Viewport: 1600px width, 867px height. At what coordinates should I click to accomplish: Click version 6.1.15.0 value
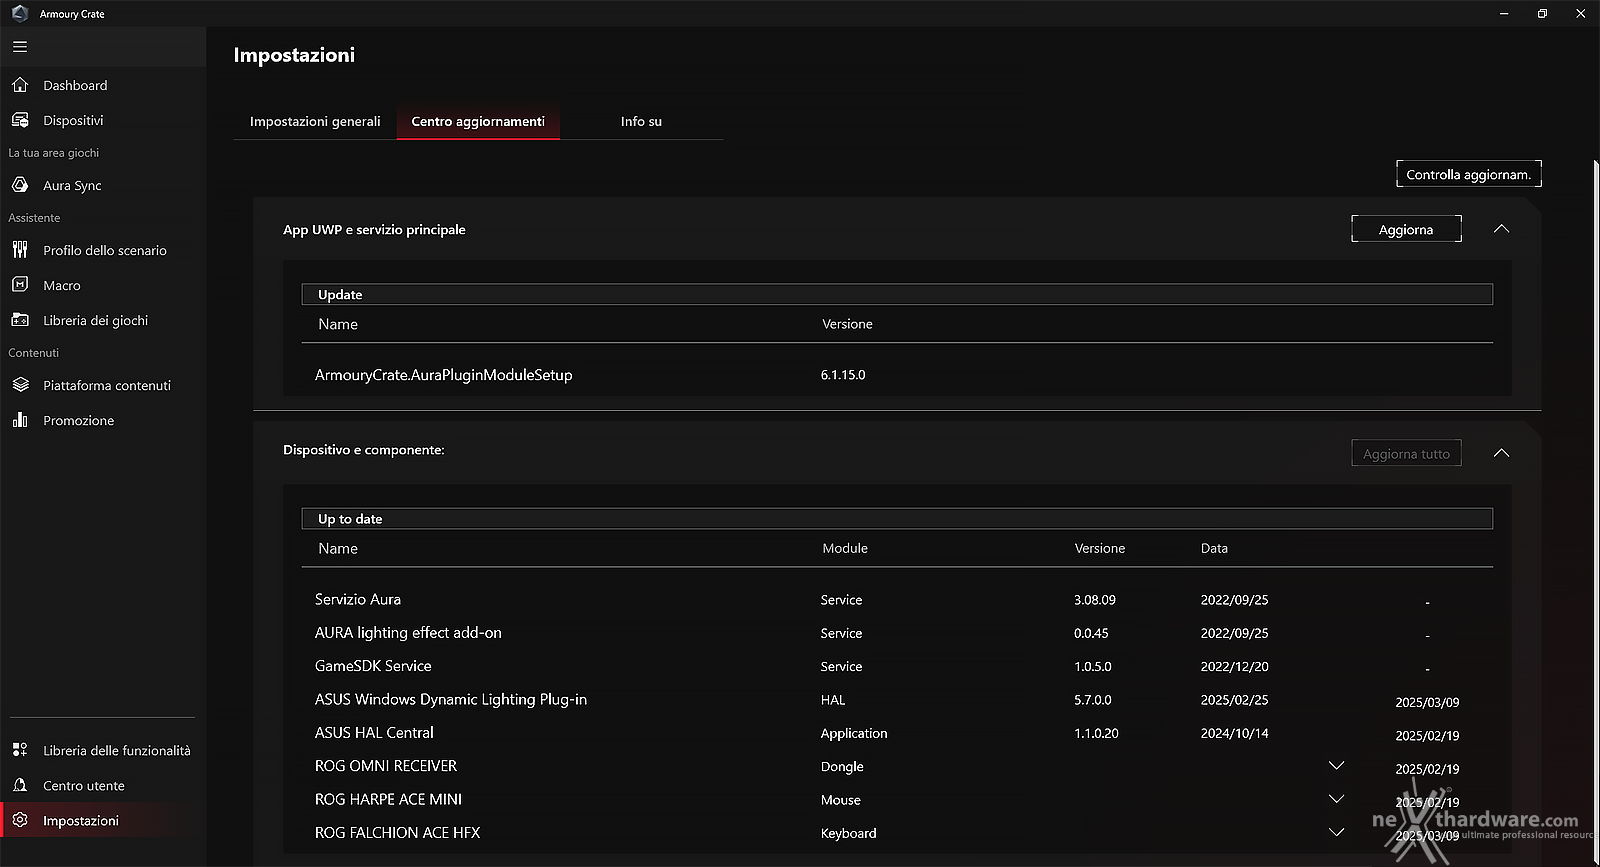[843, 375]
